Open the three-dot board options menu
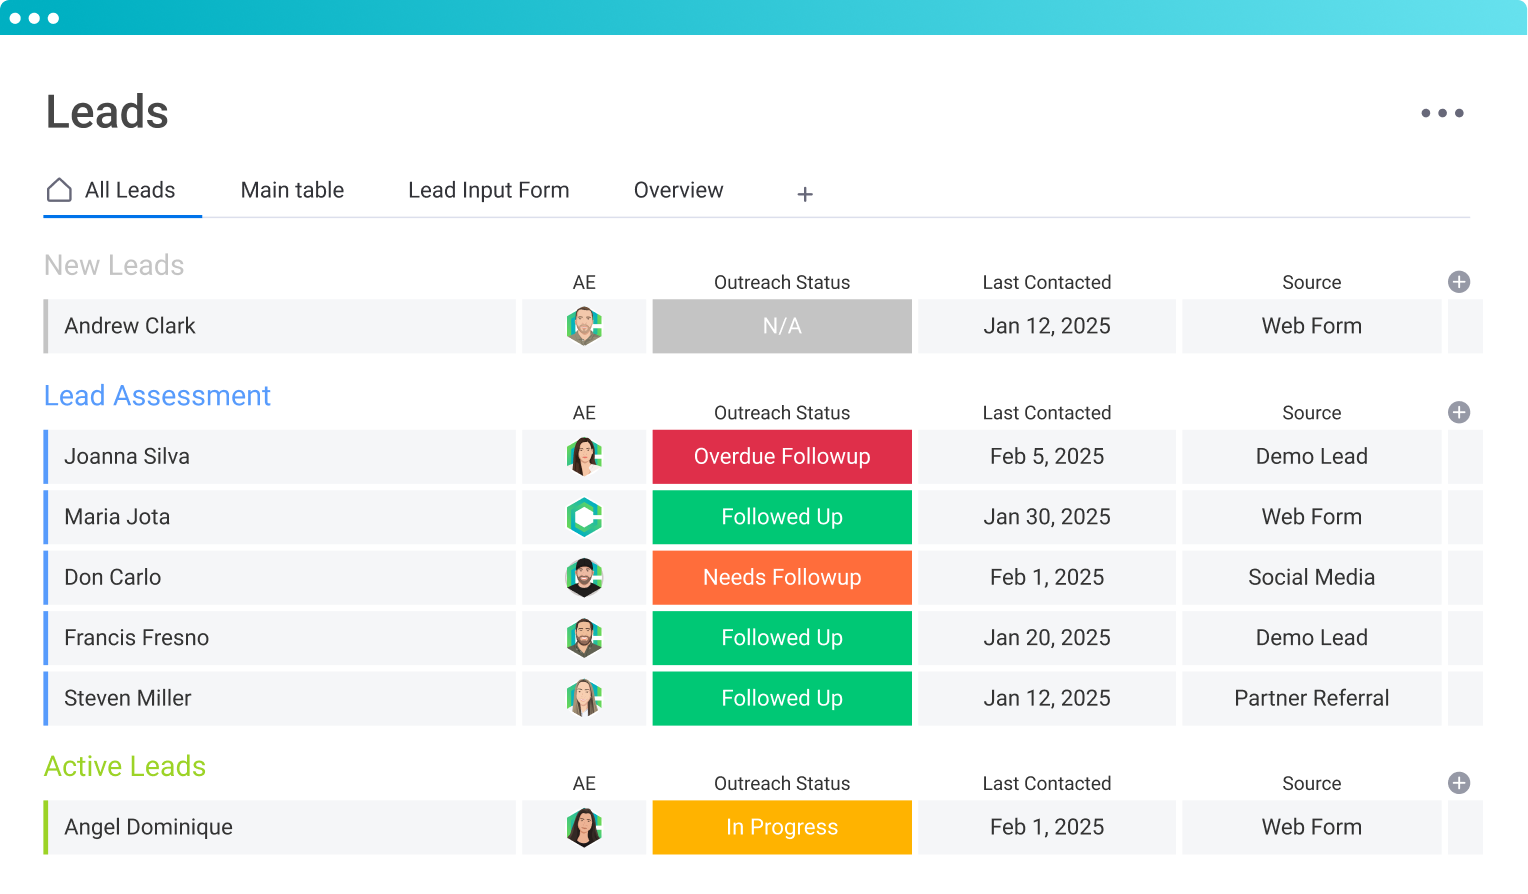This screenshot has width=1528, height=894. click(1442, 113)
